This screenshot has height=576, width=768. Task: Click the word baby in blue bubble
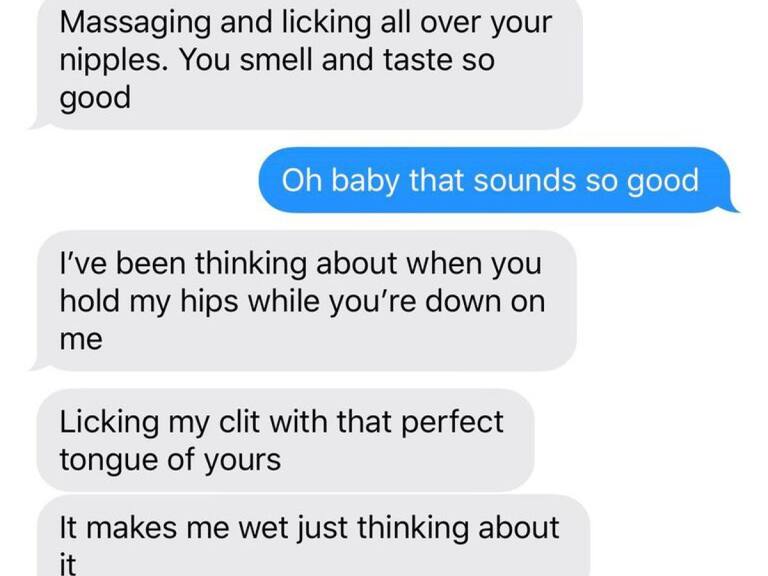tap(366, 181)
